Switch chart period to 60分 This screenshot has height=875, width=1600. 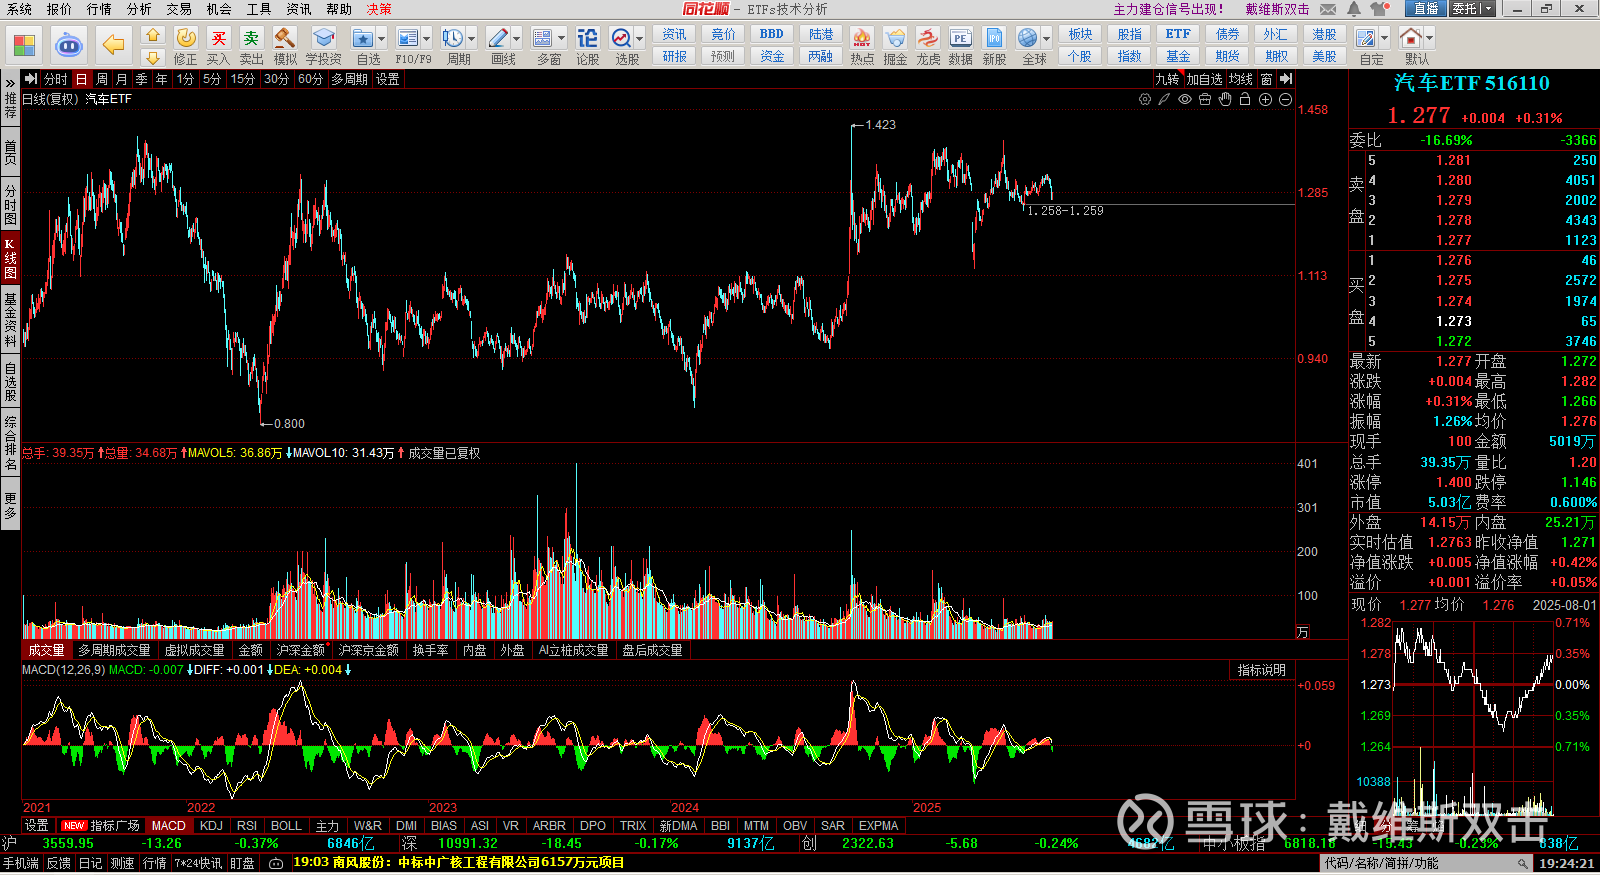click(x=310, y=79)
